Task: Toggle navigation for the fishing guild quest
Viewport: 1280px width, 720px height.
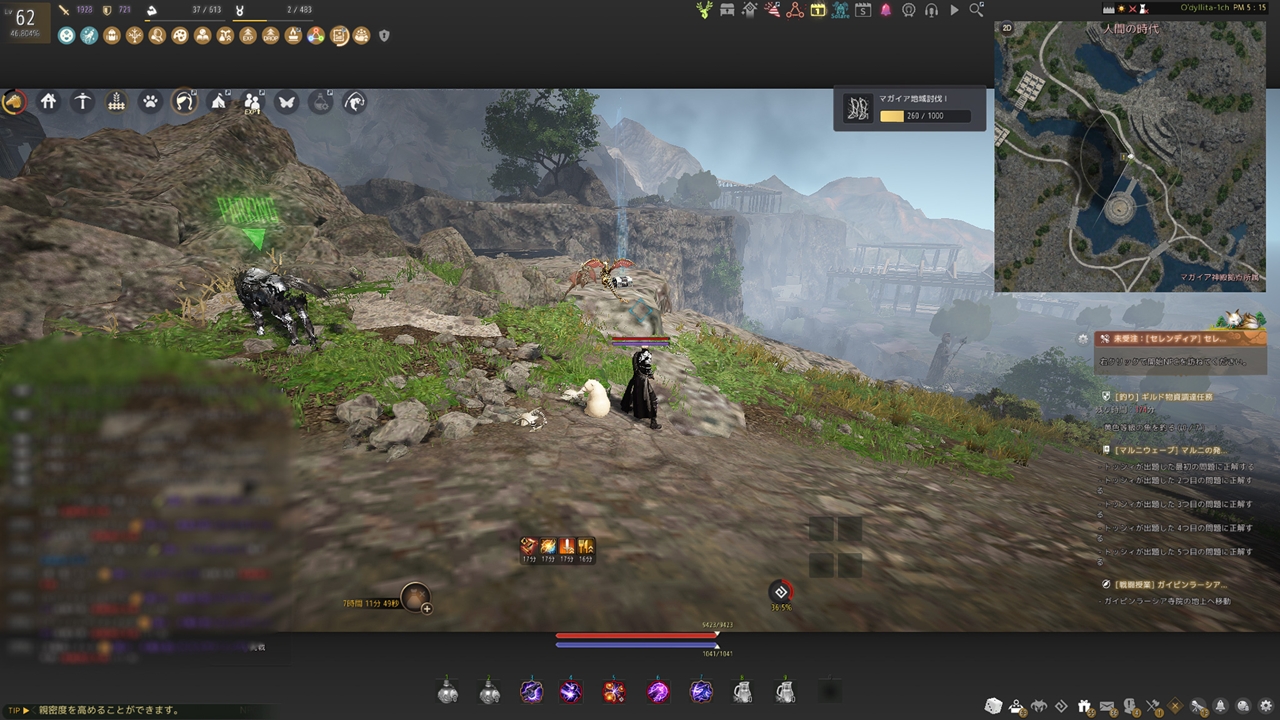Action: tap(1105, 396)
